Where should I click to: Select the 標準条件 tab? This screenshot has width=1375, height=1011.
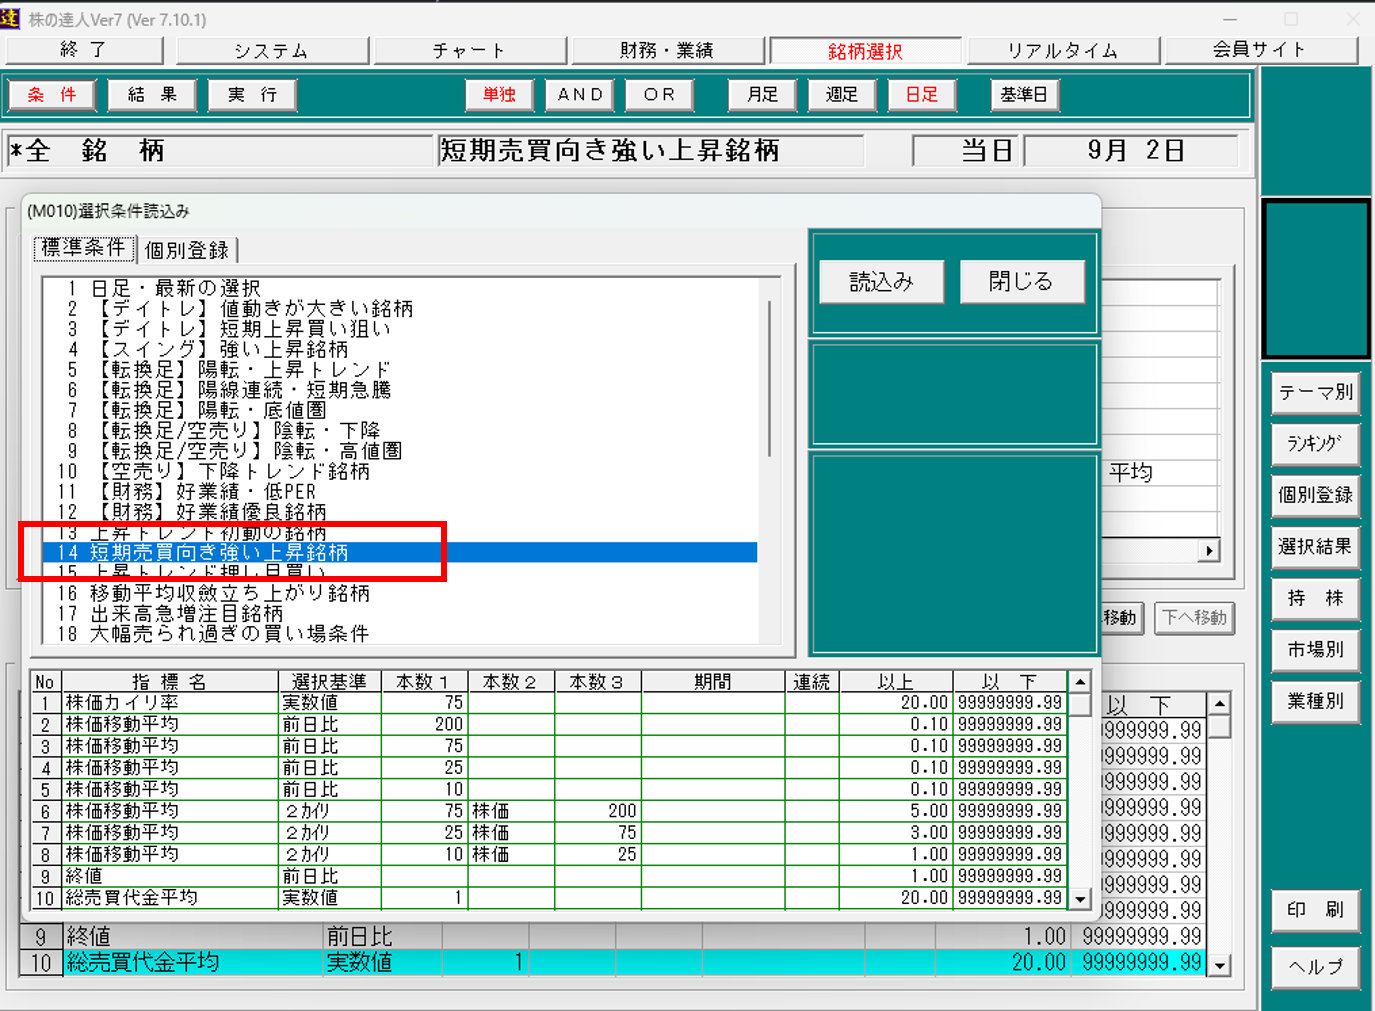click(84, 248)
